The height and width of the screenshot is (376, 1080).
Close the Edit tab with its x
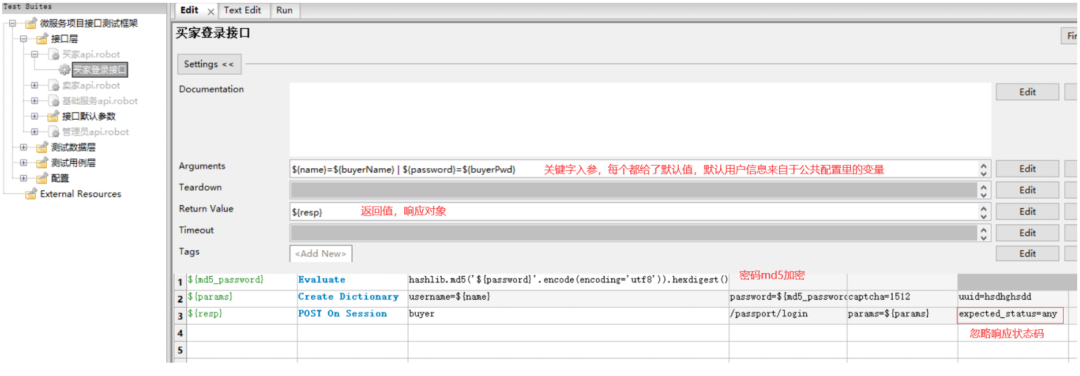coord(211,12)
